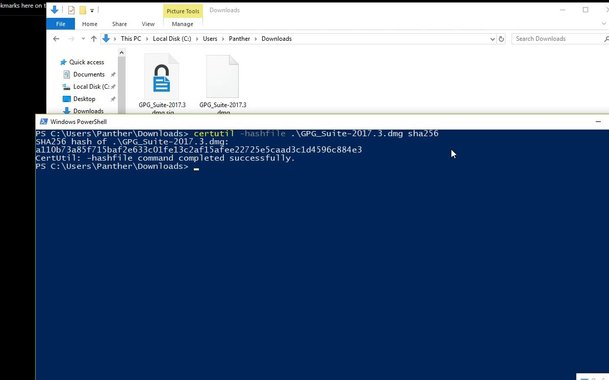This screenshot has width=609, height=380.
Task: Click the pin icon beside Documents
Action: click(x=113, y=75)
